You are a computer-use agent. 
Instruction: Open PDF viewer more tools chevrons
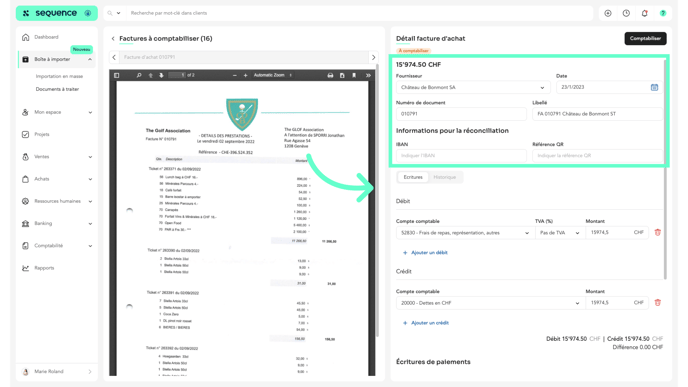[368, 75]
